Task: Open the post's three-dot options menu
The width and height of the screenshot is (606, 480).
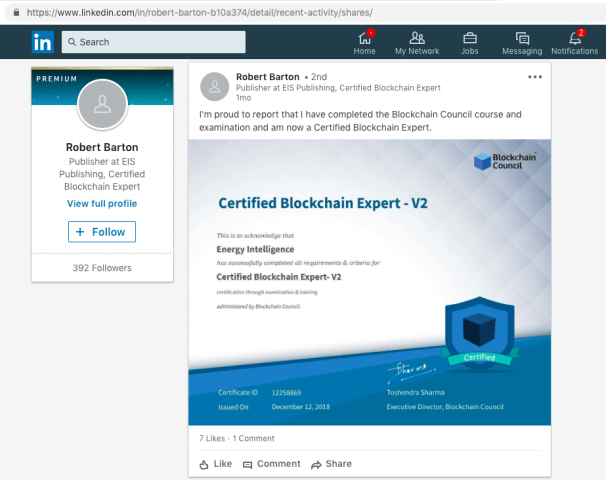Action: tap(535, 77)
